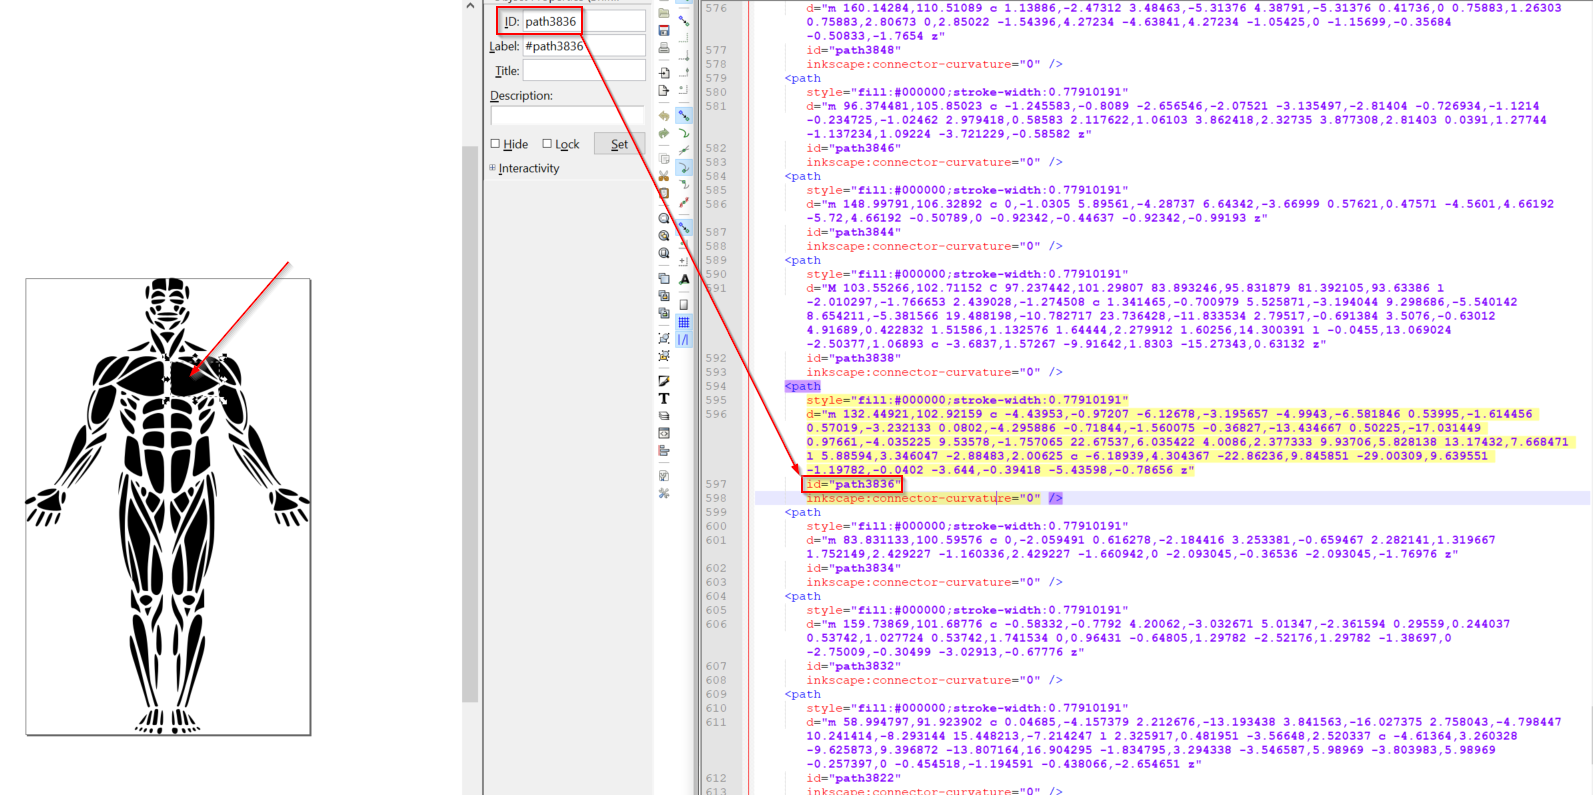Toggle snap text anchors and baselines
The width and height of the screenshot is (1593, 795).
tap(684, 279)
